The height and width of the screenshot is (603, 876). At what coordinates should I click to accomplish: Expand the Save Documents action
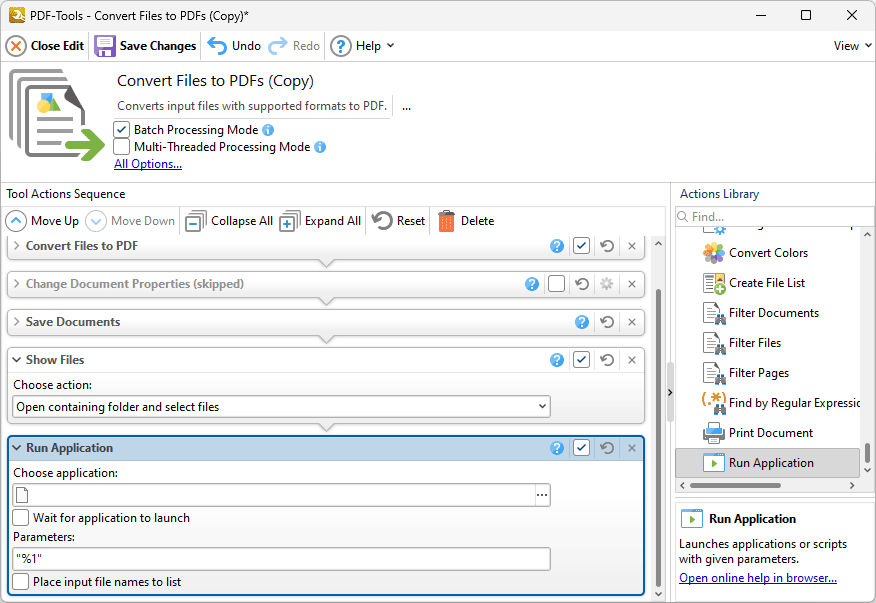[17, 322]
